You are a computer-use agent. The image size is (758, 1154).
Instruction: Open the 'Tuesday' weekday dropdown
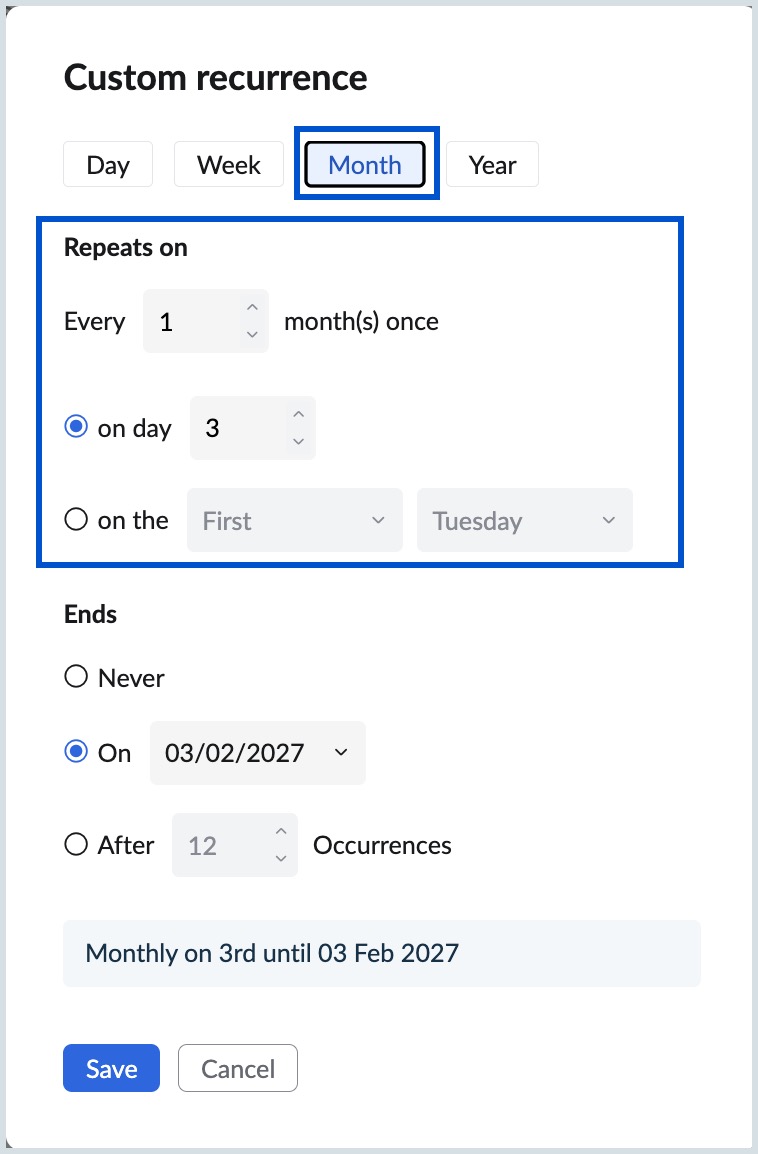[x=524, y=520]
